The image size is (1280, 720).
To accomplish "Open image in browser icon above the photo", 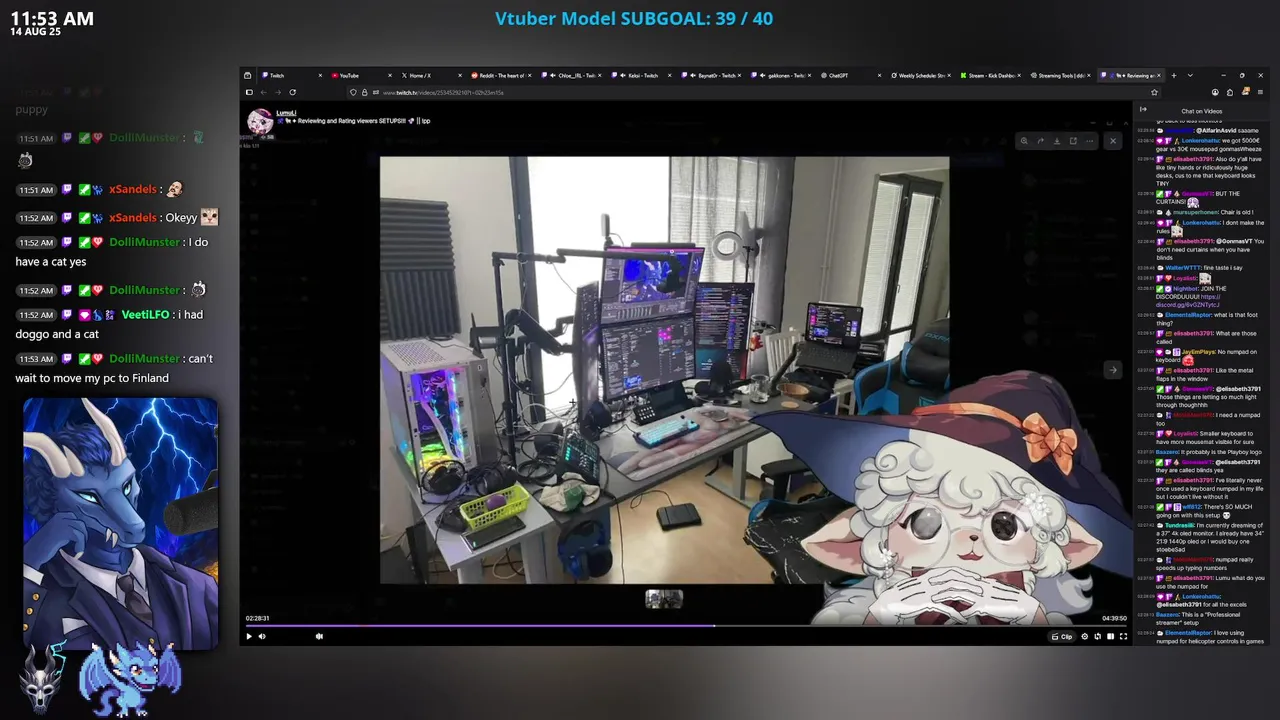I will click(1073, 141).
